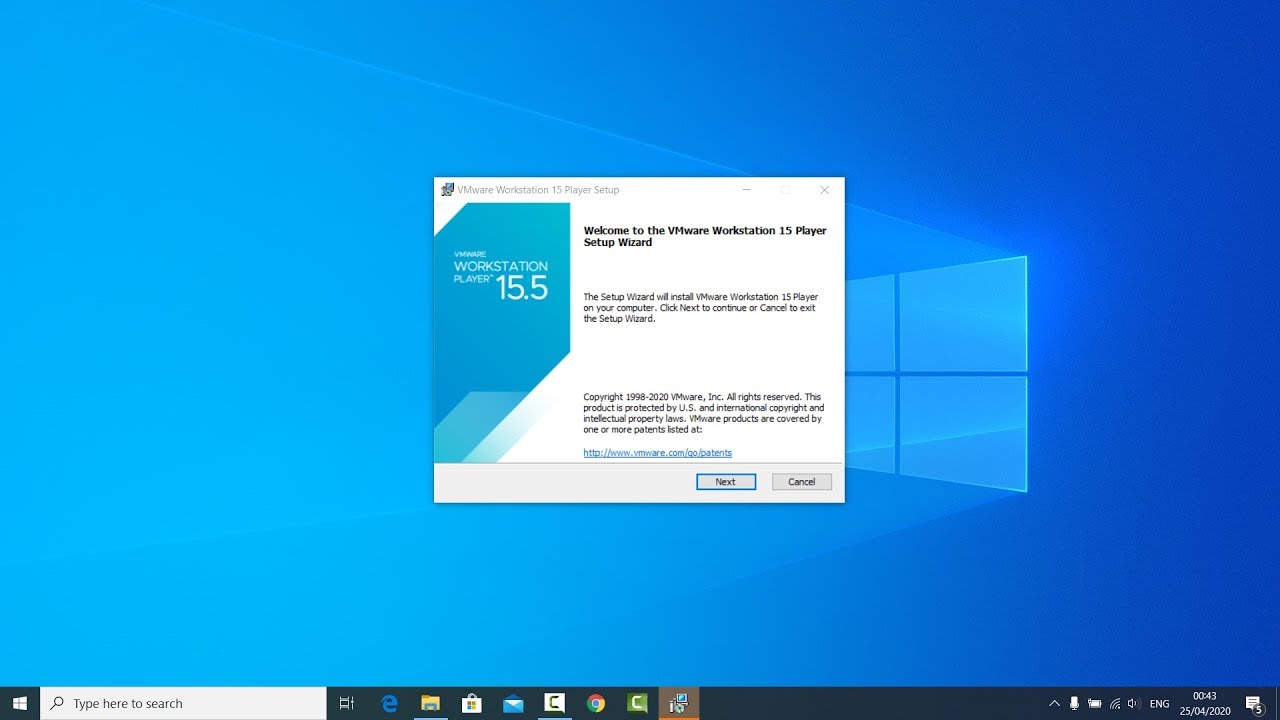
Task: Click the taskbar search box
Action: click(183, 703)
